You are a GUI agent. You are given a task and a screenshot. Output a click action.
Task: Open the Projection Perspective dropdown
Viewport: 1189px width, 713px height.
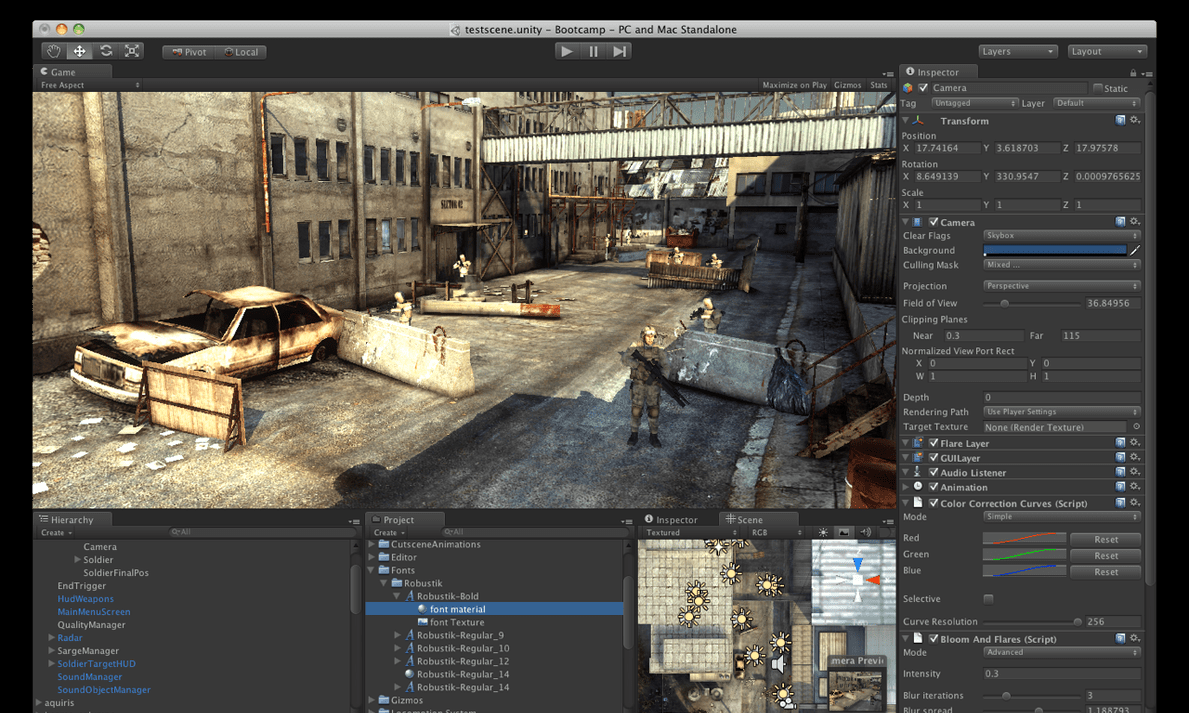click(1062, 286)
